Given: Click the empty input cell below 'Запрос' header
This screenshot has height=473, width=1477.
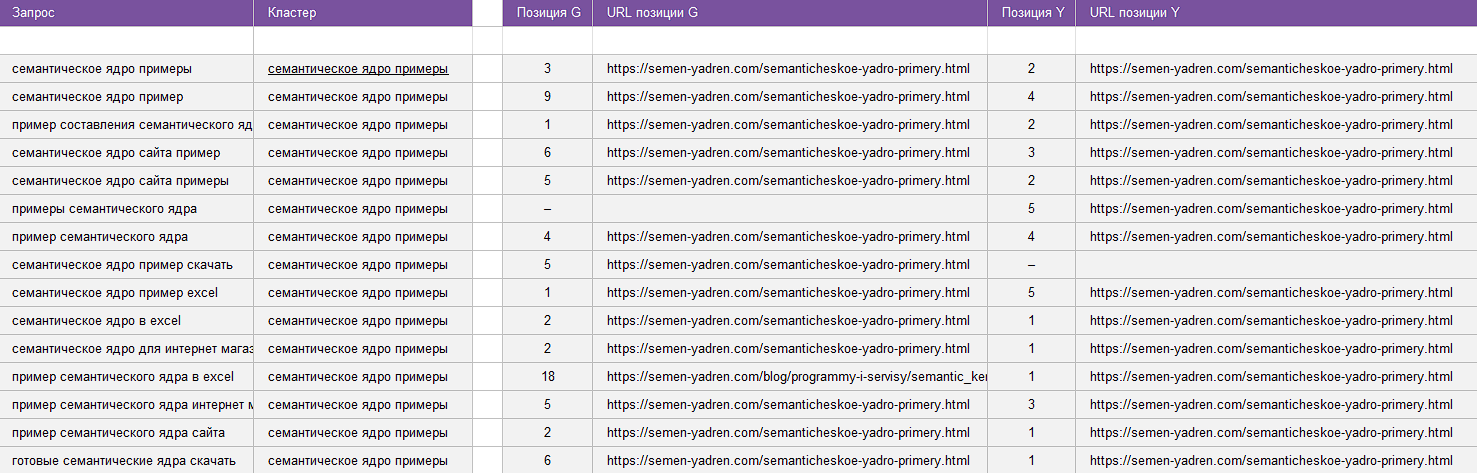Looking at the screenshot, I should 126,40.
